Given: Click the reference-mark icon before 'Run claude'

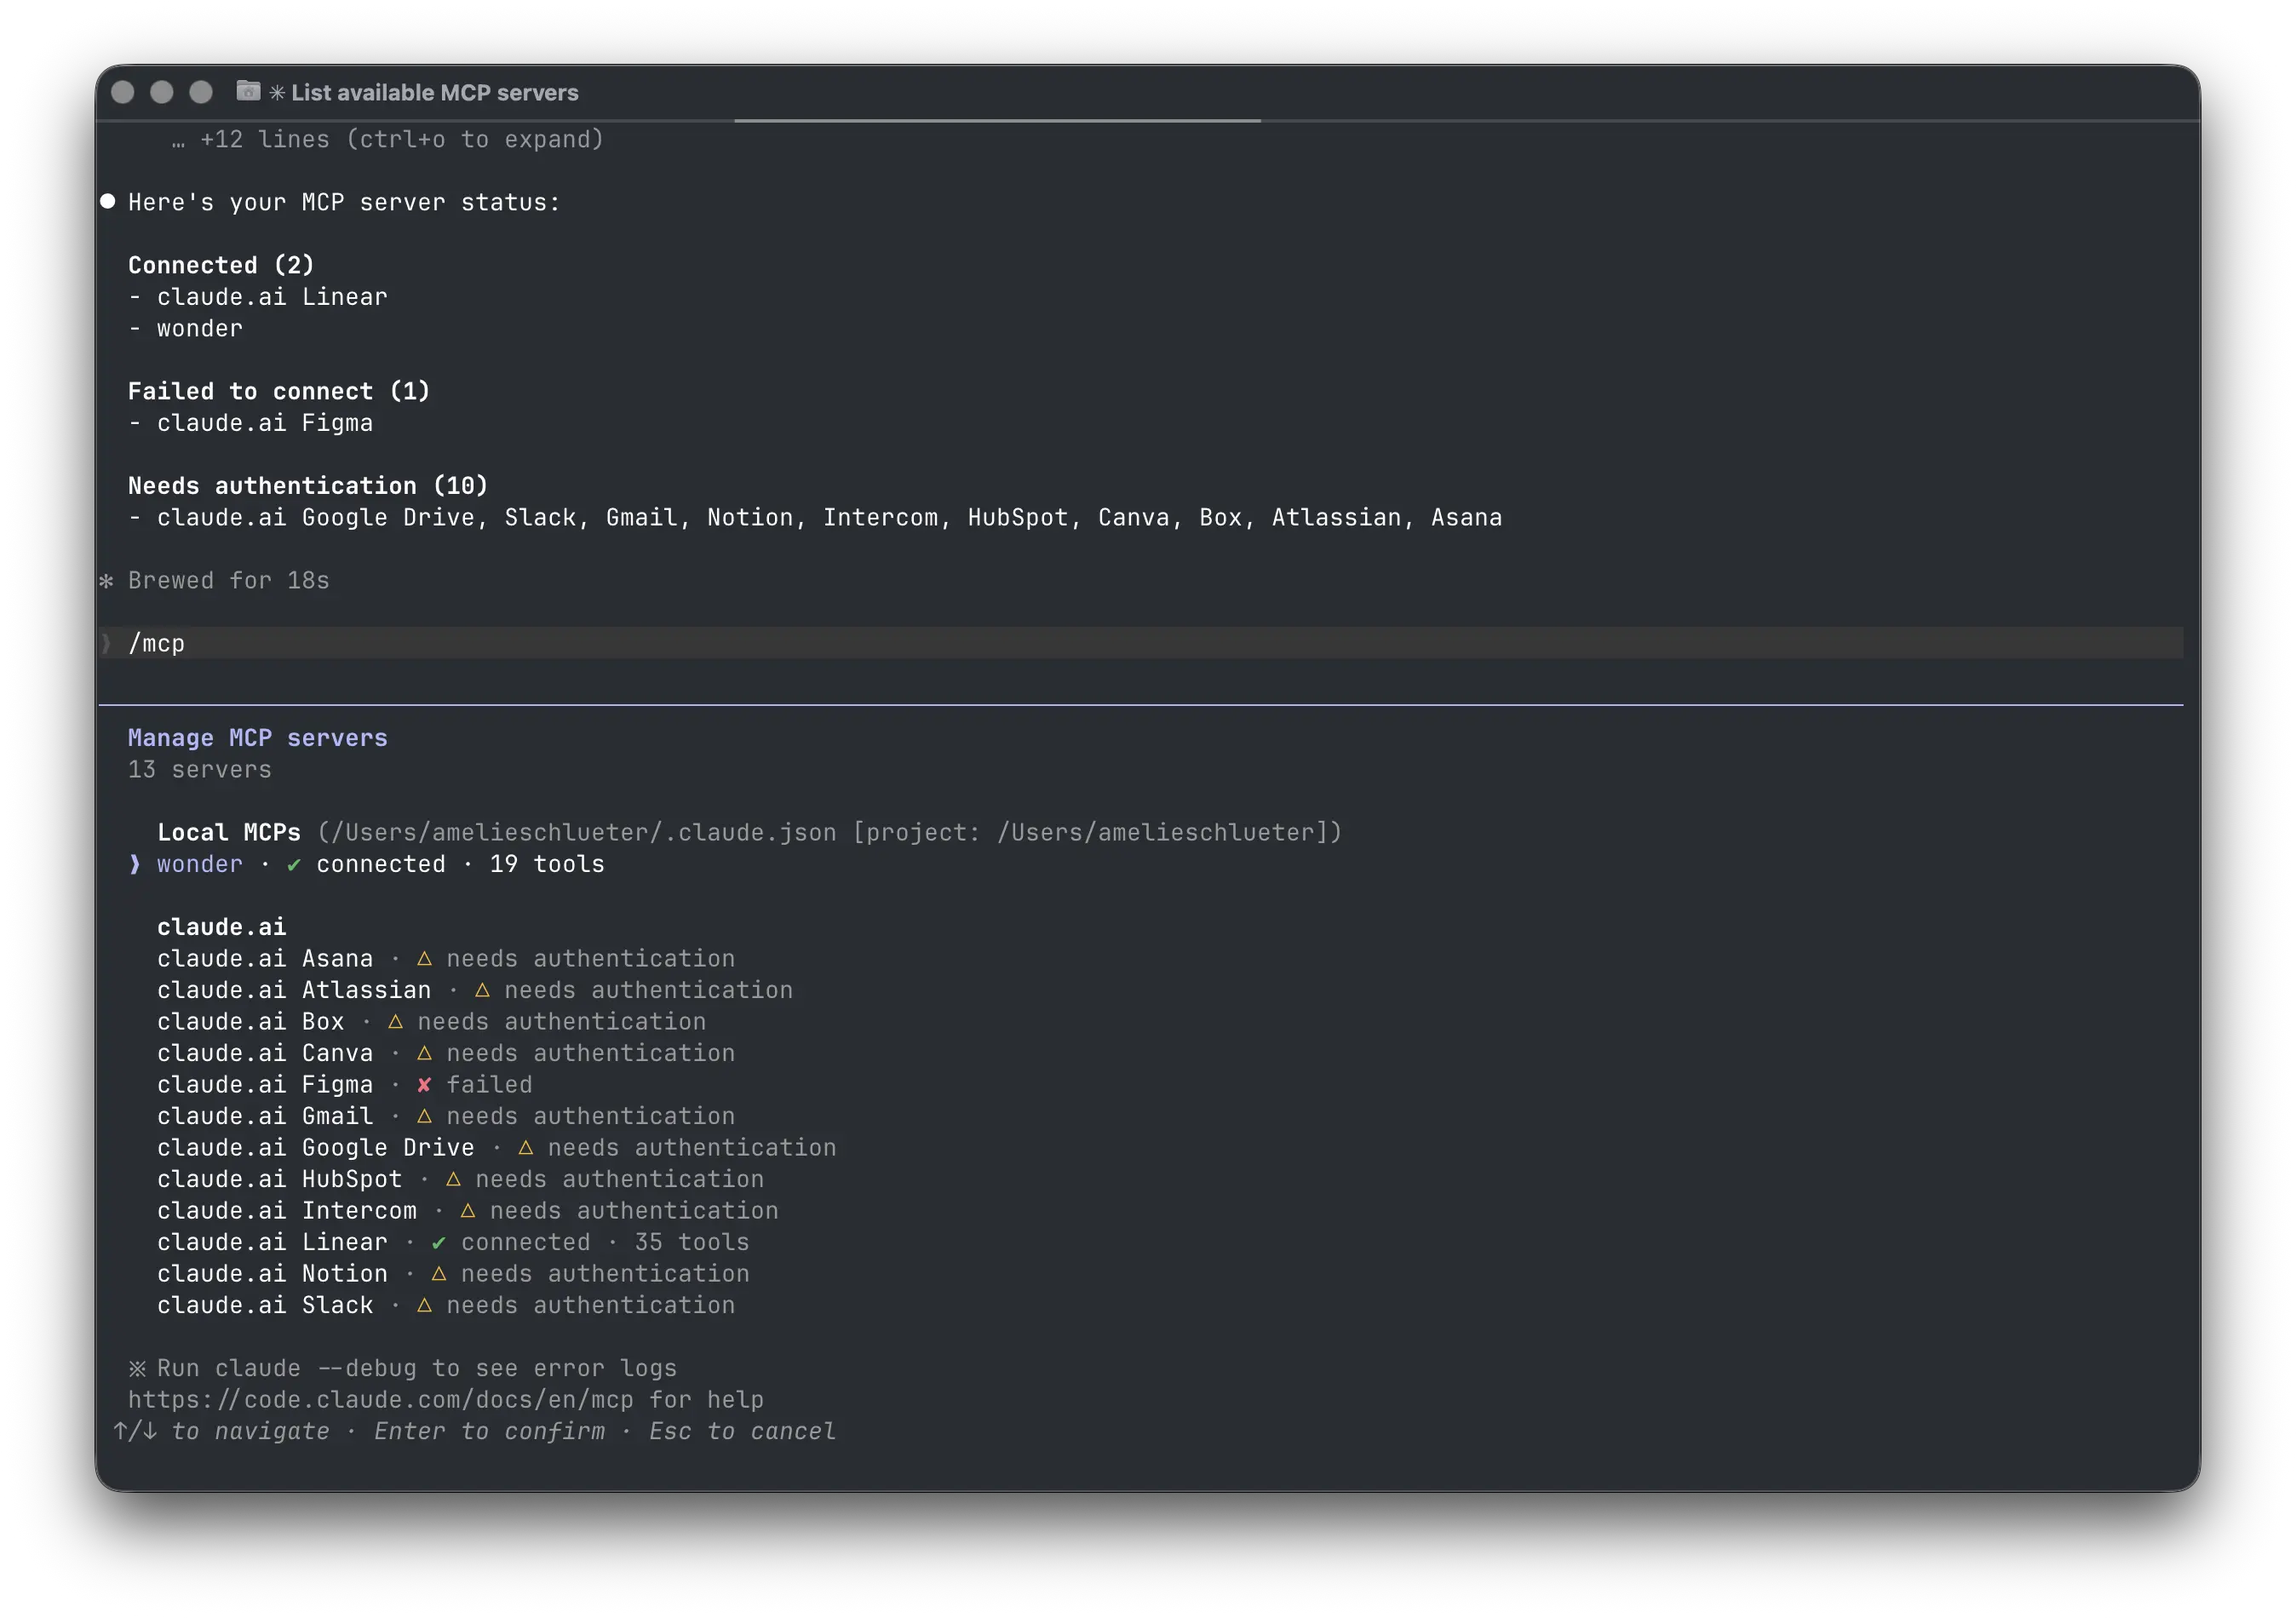Looking at the screenshot, I should point(137,1368).
